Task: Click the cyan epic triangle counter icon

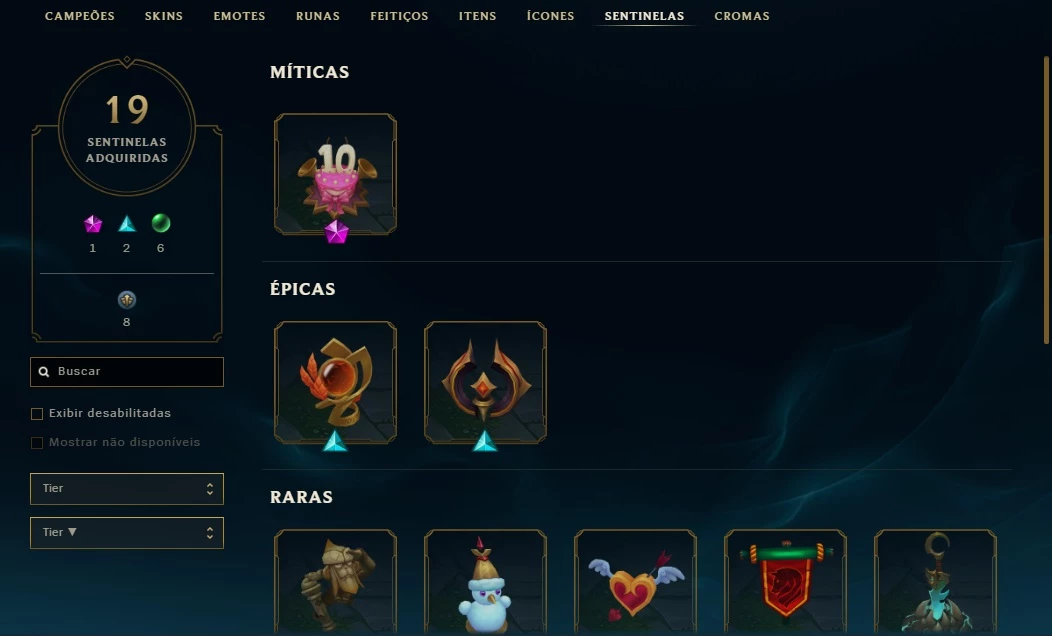Action: (127, 224)
